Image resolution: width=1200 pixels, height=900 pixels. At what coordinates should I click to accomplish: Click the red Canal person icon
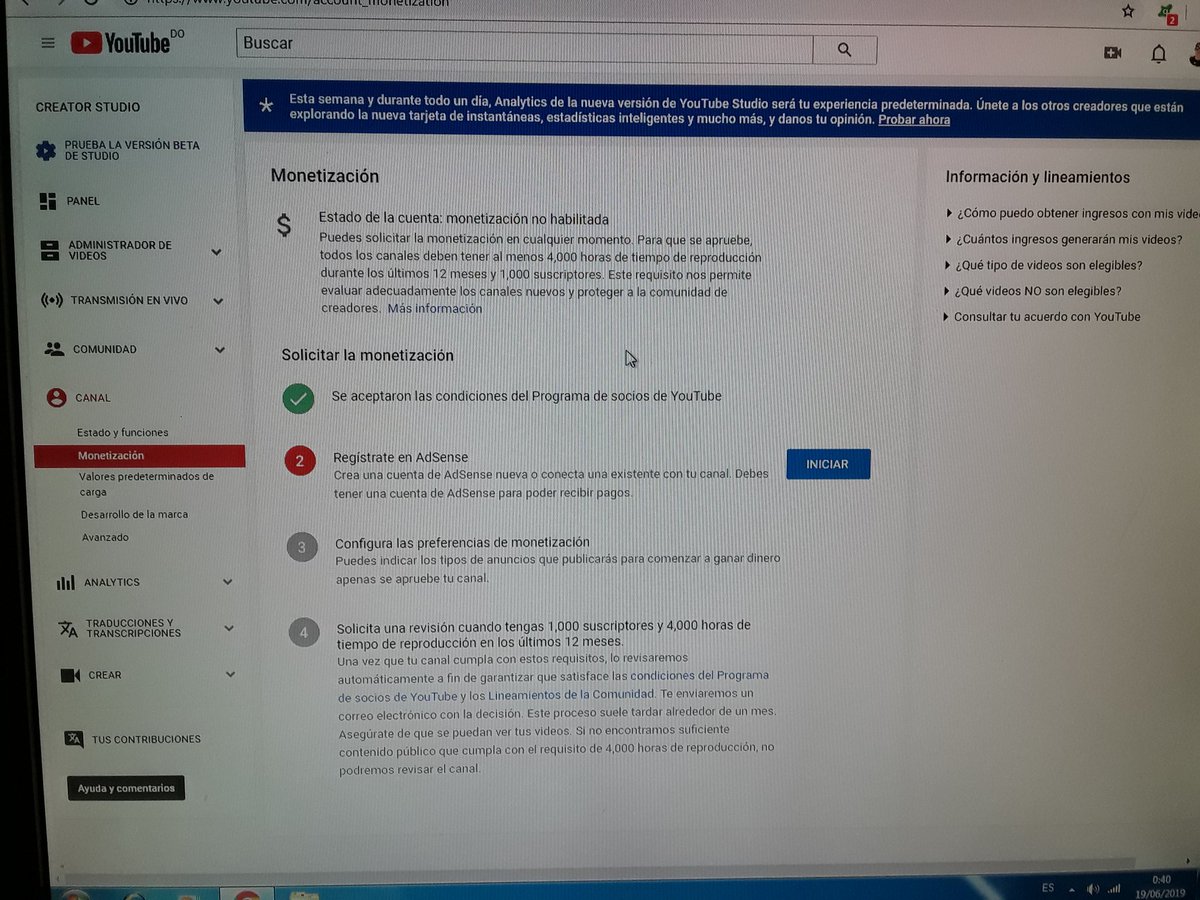[57, 397]
